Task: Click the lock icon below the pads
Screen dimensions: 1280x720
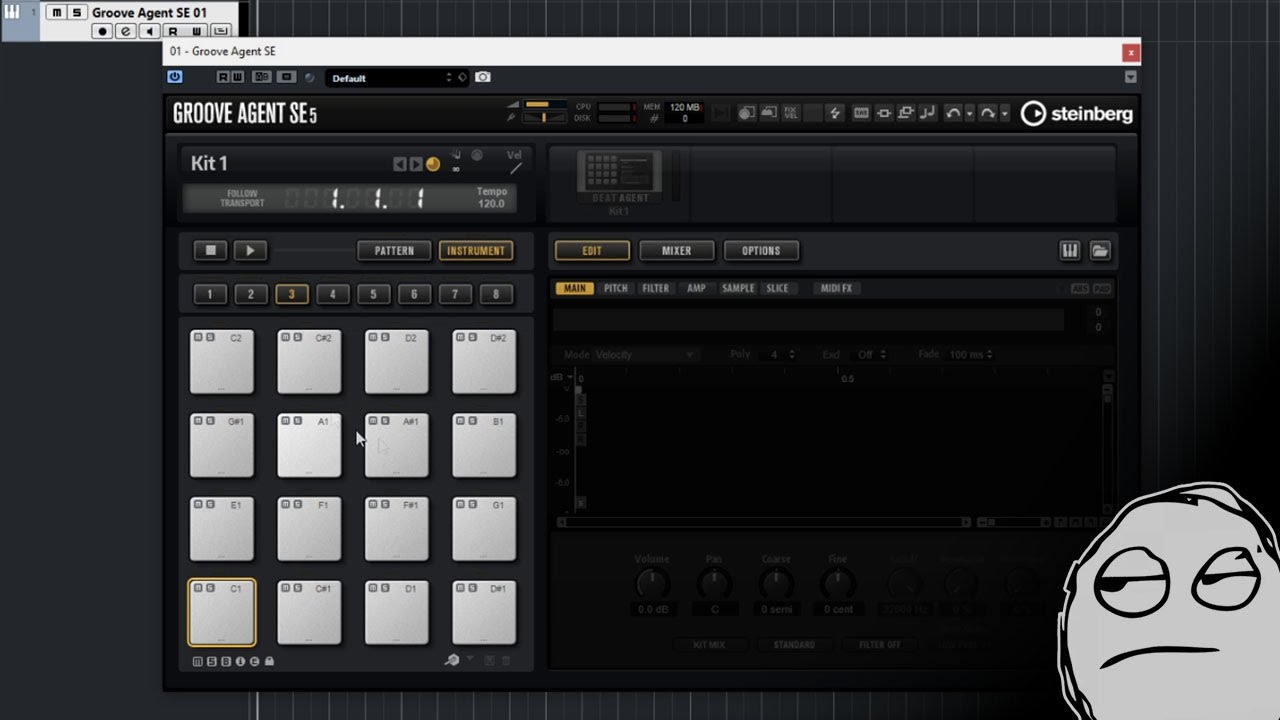Action: [x=269, y=661]
